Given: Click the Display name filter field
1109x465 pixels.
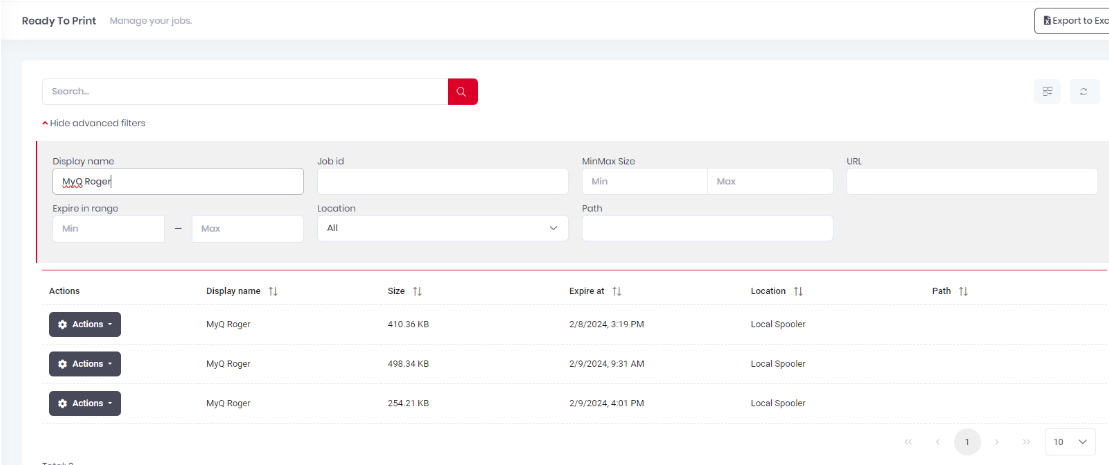Looking at the screenshot, I should [x=178, y=181].
